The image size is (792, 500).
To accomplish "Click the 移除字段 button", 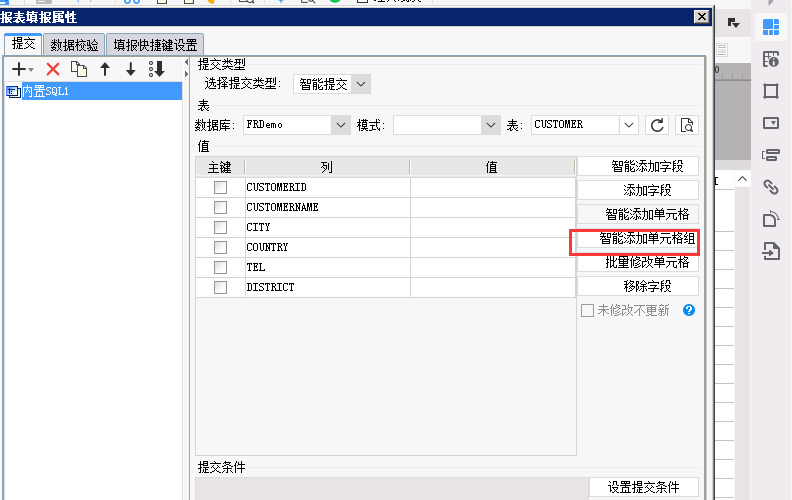I will coord(638,286).
